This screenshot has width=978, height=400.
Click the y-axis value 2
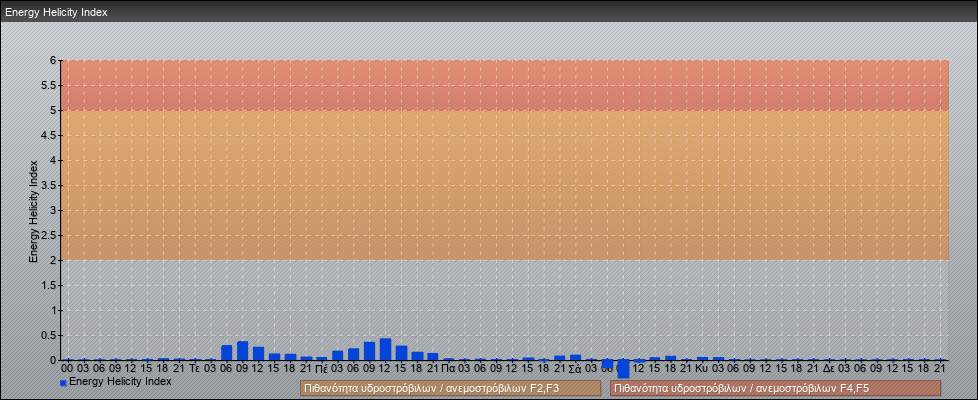coord(54,260)
